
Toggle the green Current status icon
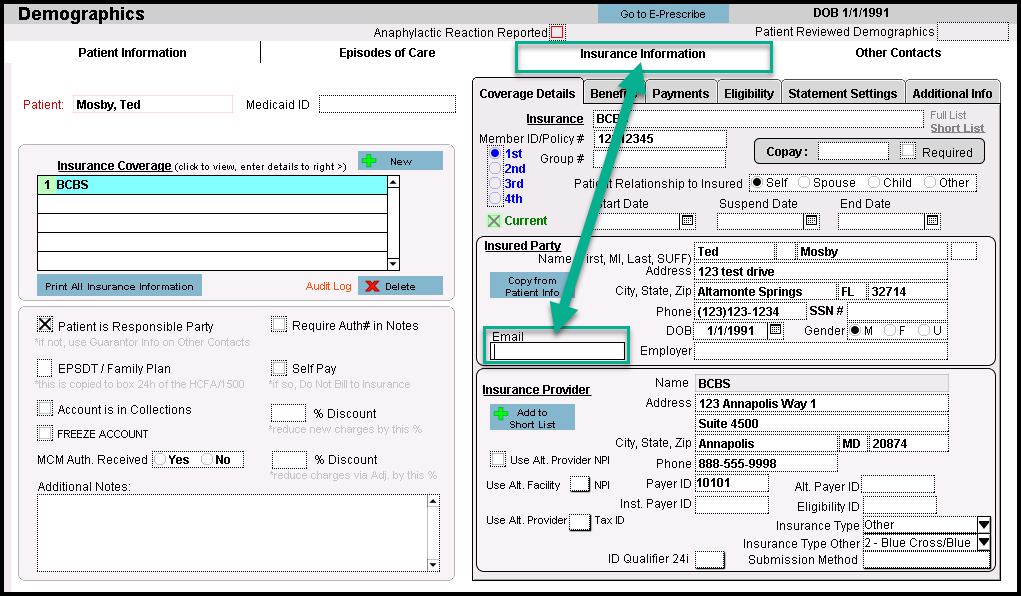coord(493,221)
